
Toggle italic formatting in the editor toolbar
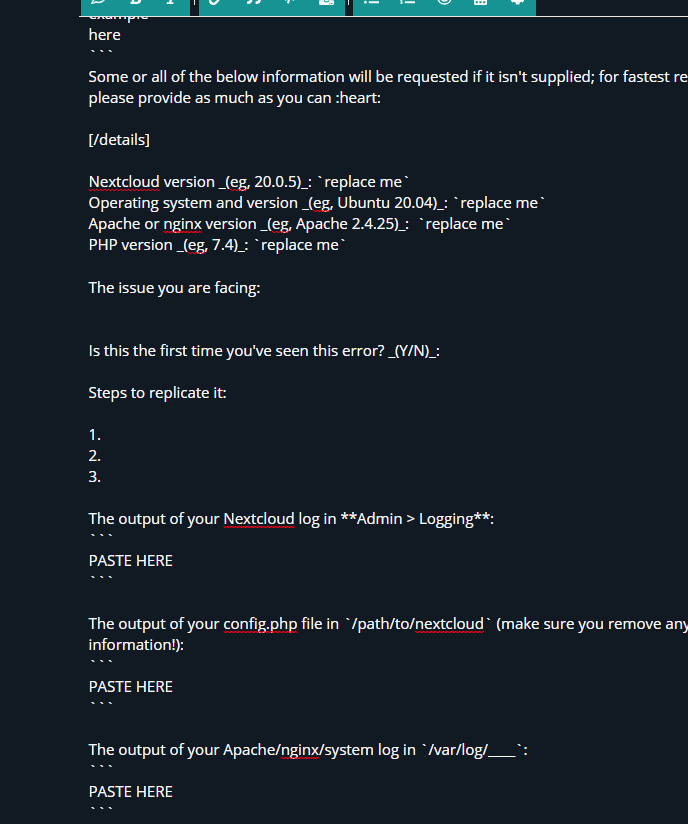coord(170,2)
